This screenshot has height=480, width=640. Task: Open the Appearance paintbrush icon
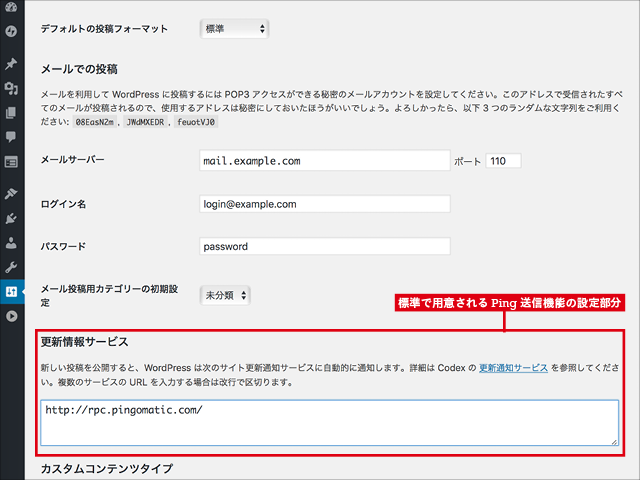(11, 193)
